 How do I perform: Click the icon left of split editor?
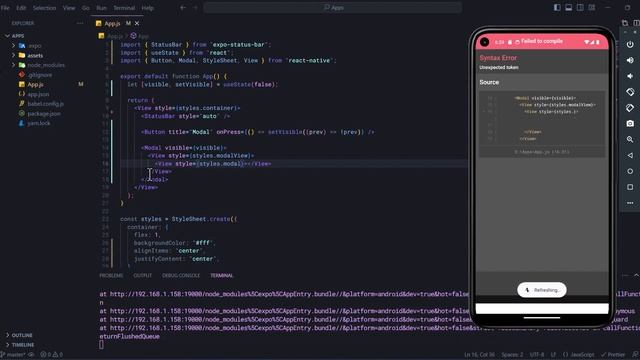point(625,23)
